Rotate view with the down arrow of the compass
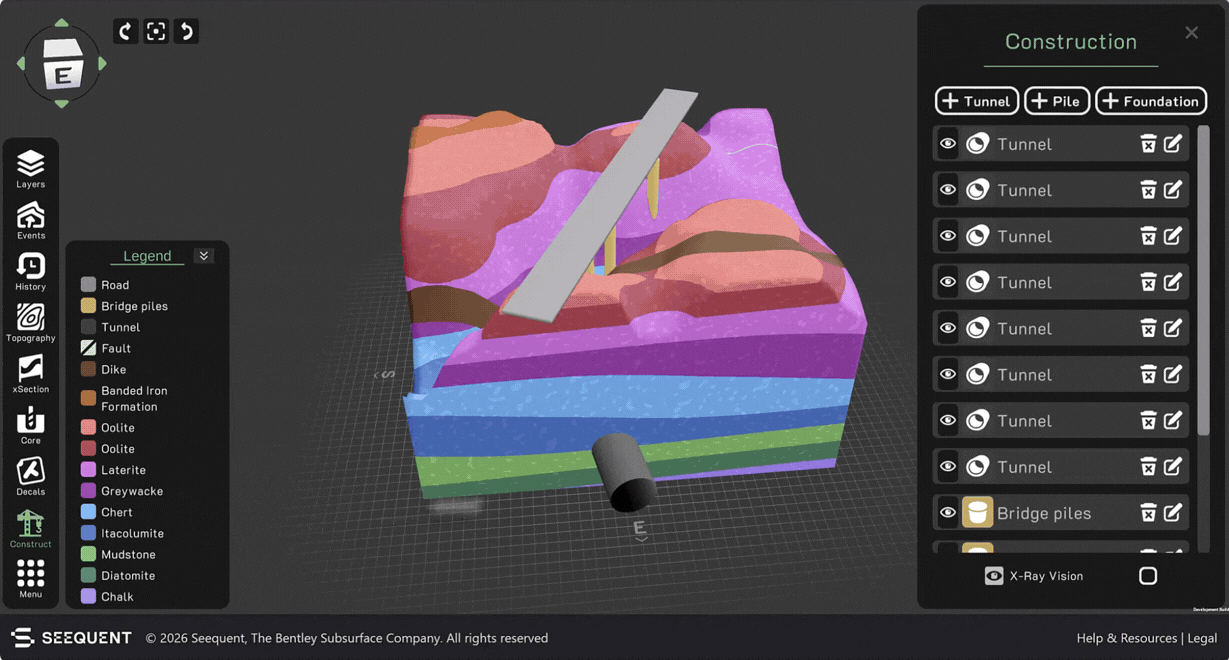Screen dimensions: 1229x660 (x=62, y=104)
